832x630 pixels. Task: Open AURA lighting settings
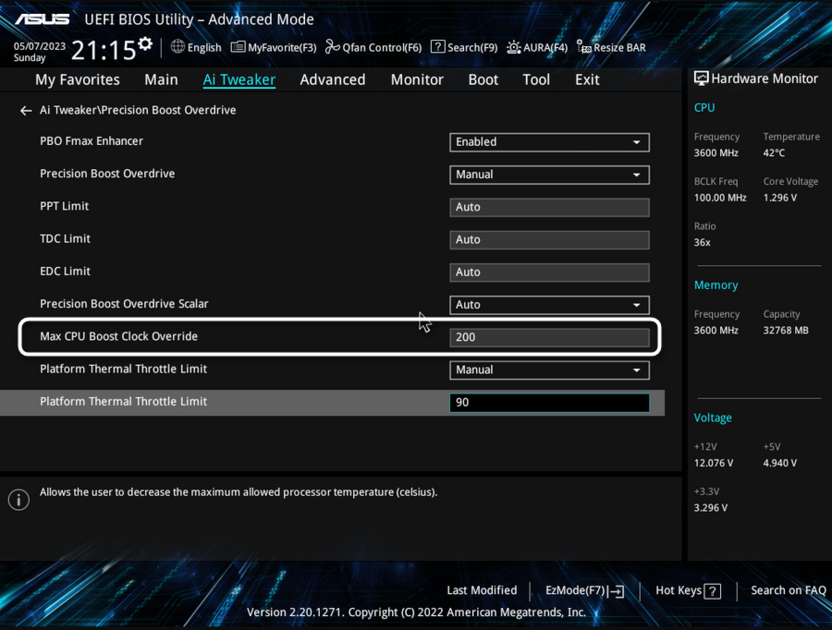(x=536, y=46)
